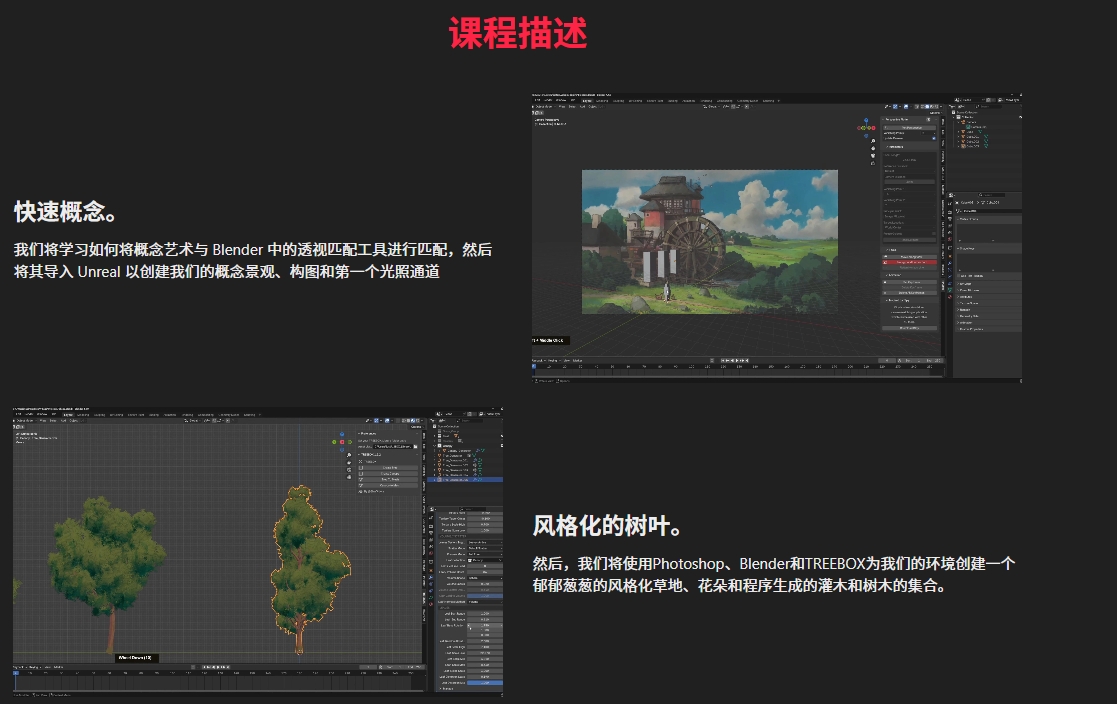Image resolution: width=1117 pixels, height=704 pixels.
Task: Open the Blender stylized trees screenshot
Action: [258, 552]
